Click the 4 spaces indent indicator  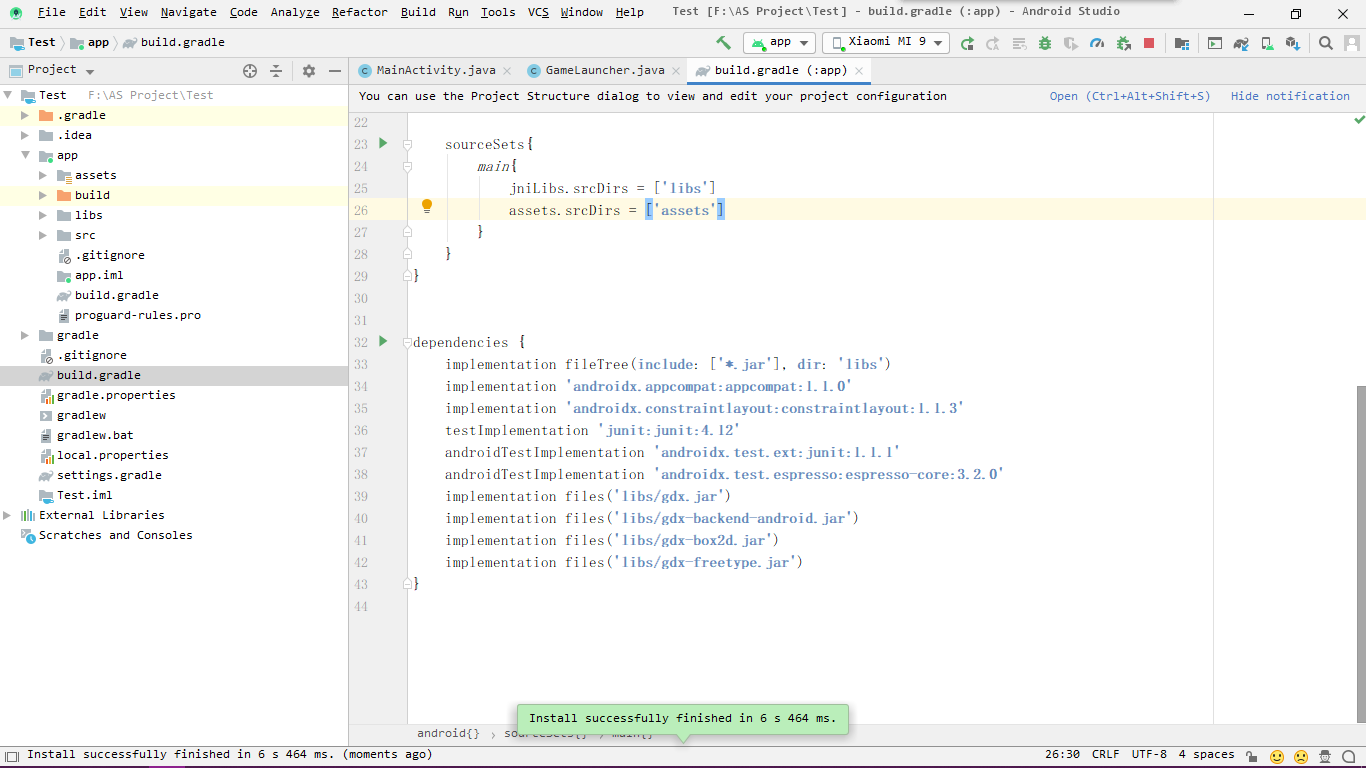[1206, 755]
